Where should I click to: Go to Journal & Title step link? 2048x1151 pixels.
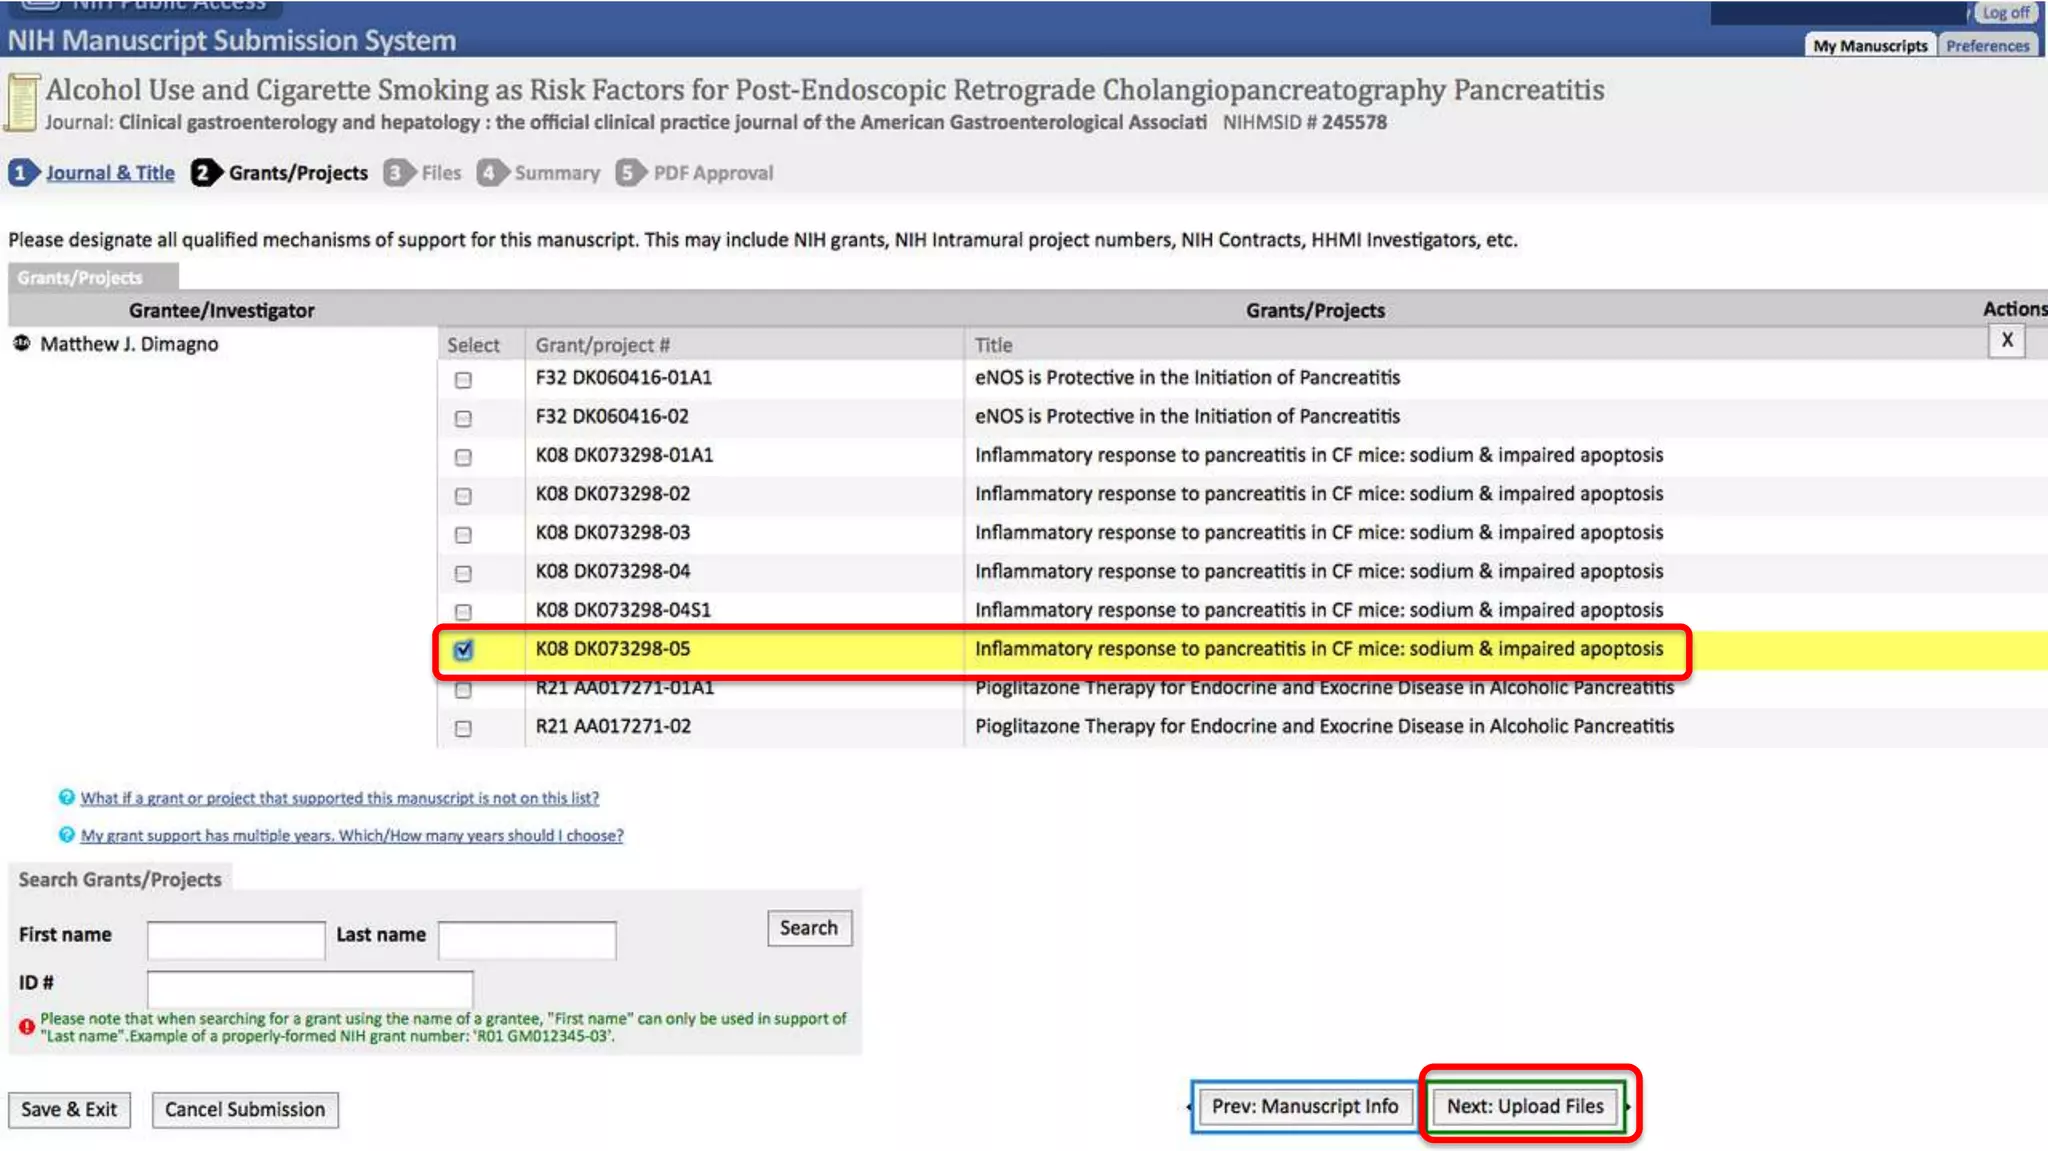pos(110,173)
